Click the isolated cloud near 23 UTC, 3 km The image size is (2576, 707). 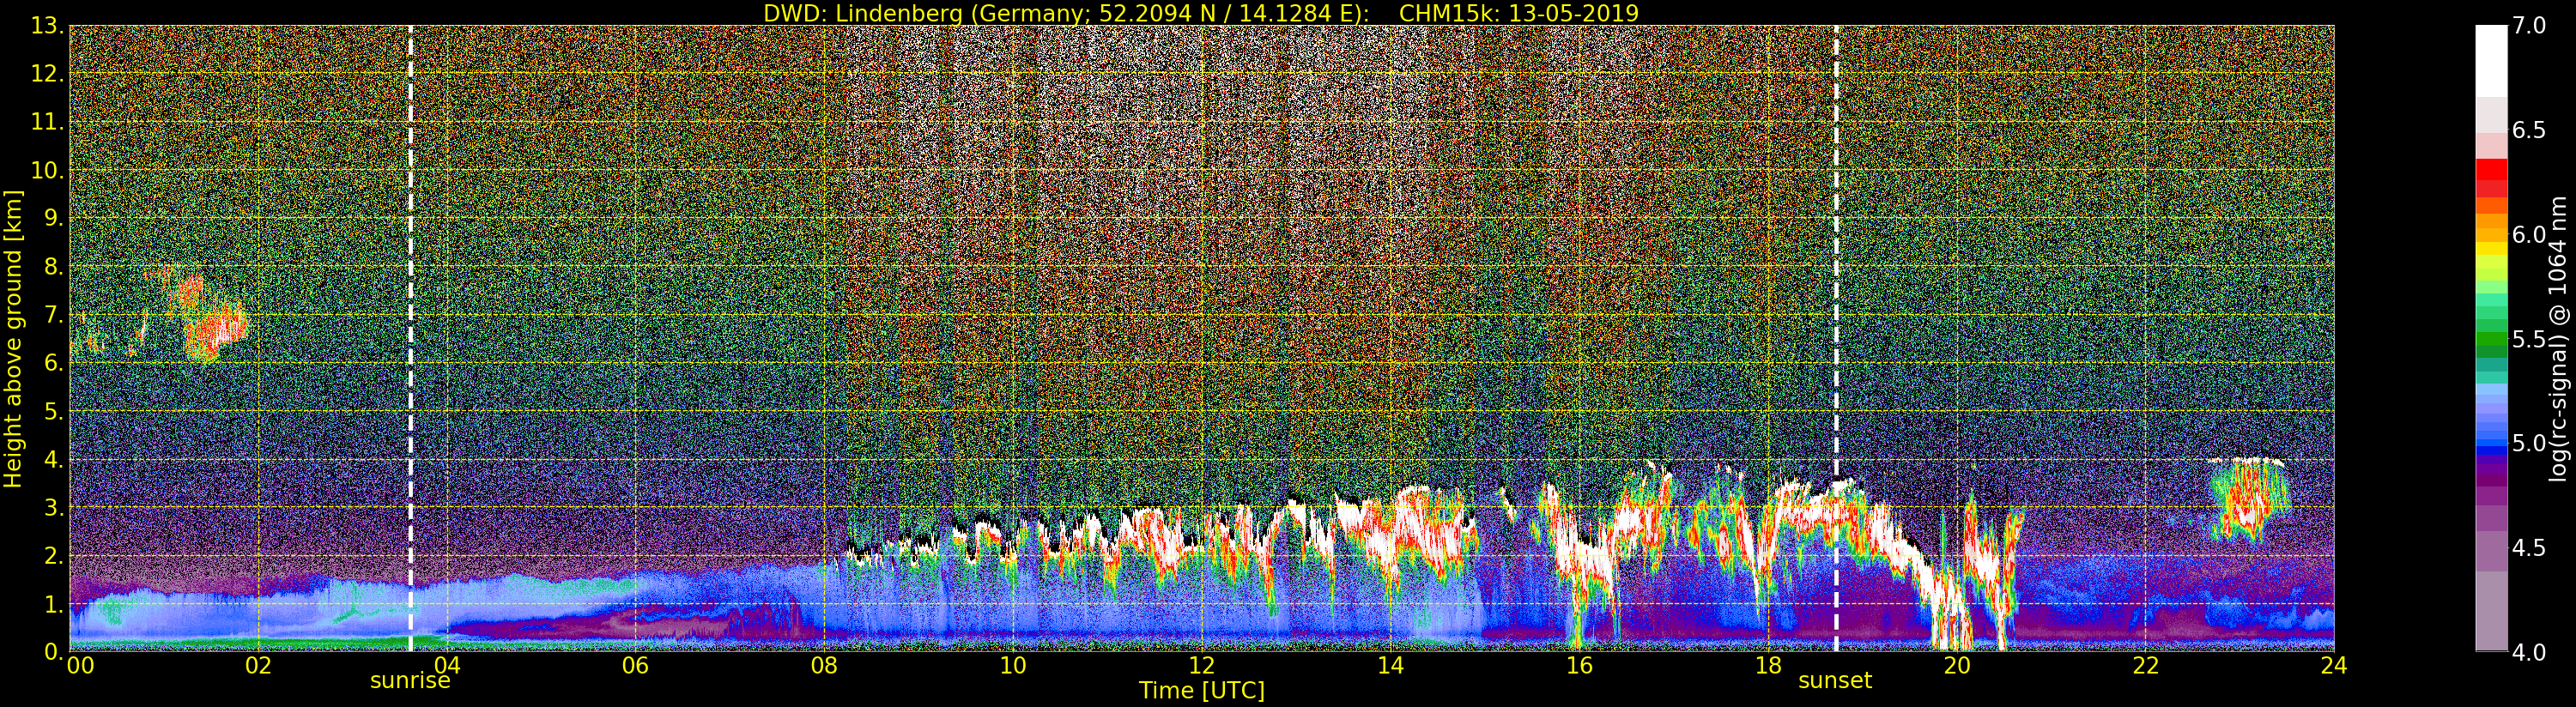(x=2250, y=500)
